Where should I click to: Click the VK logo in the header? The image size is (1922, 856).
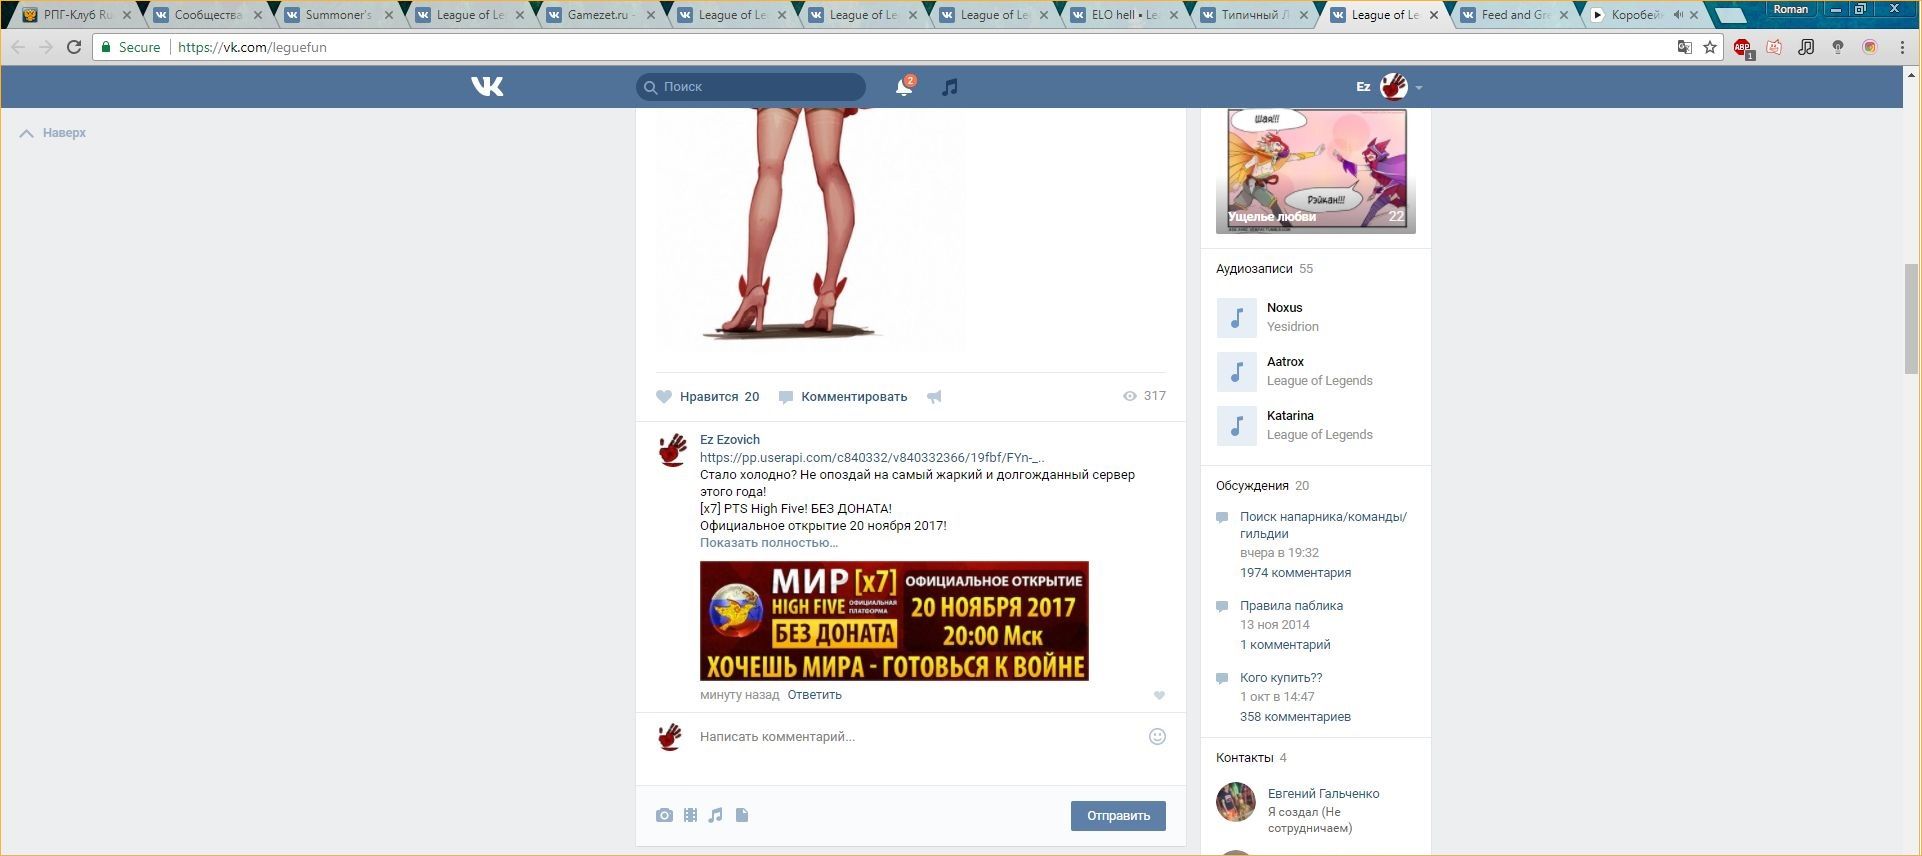(487, 87)
